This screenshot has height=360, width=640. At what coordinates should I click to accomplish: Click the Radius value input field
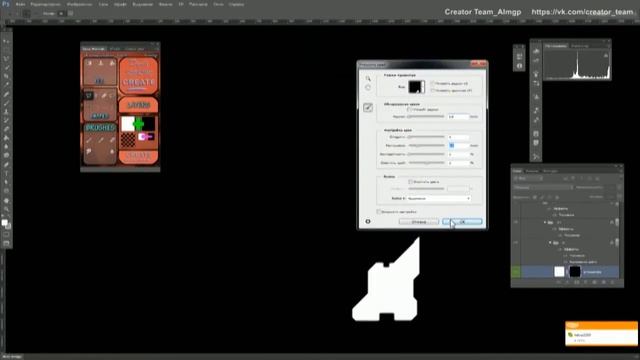pyautogui.click(x=458, y=117)
